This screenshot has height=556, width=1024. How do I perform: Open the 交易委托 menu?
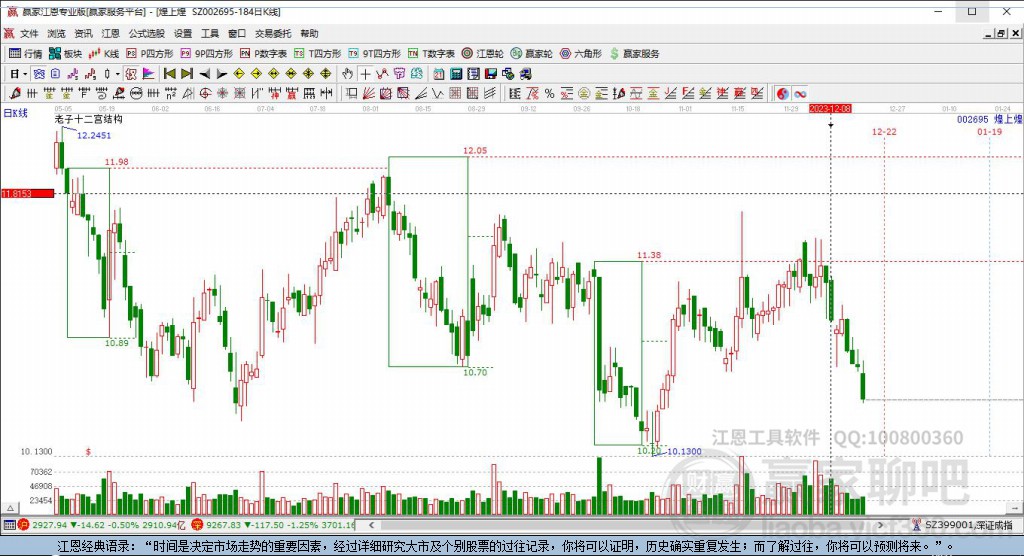(273, 33)
